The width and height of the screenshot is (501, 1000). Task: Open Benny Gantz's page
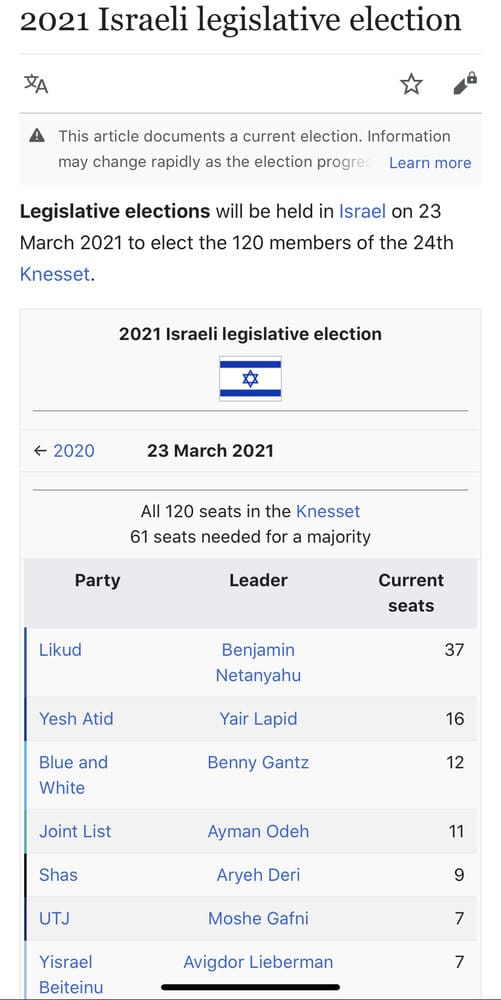click(x=258, y=762)
